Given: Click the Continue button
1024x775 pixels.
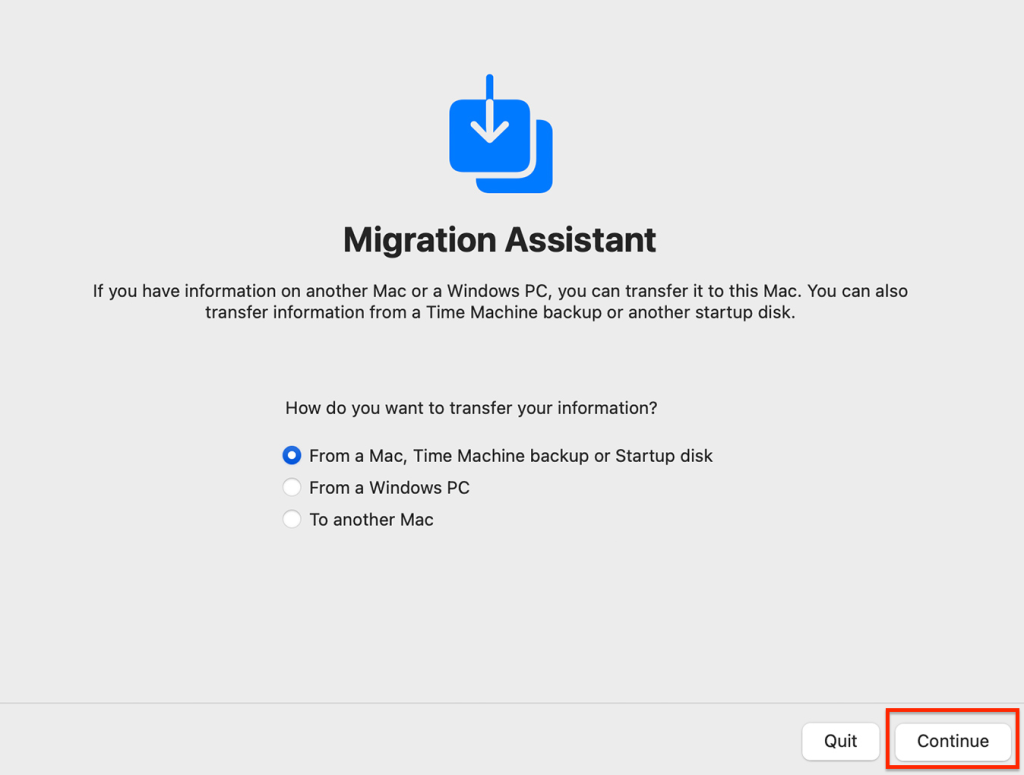Looking at the screenshot, I should pyautogui.click(x=952, y=741).
